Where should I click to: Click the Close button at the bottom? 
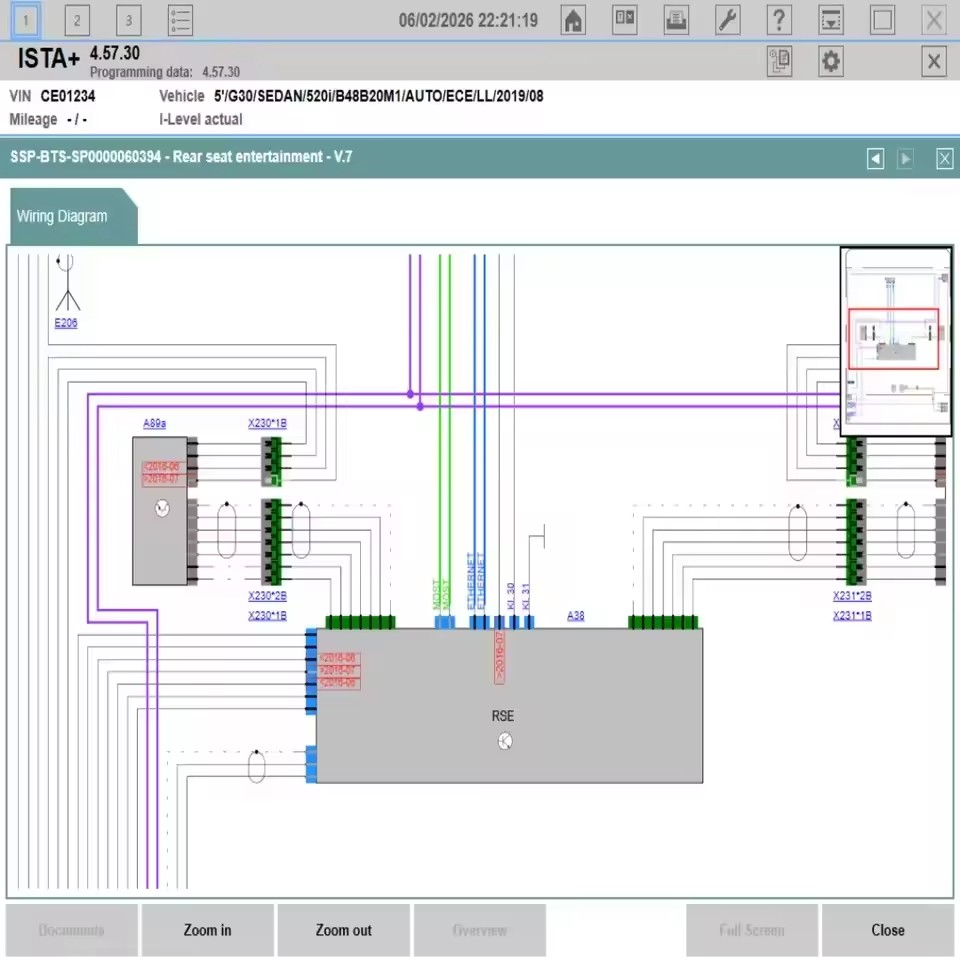[x=888, y=930]
